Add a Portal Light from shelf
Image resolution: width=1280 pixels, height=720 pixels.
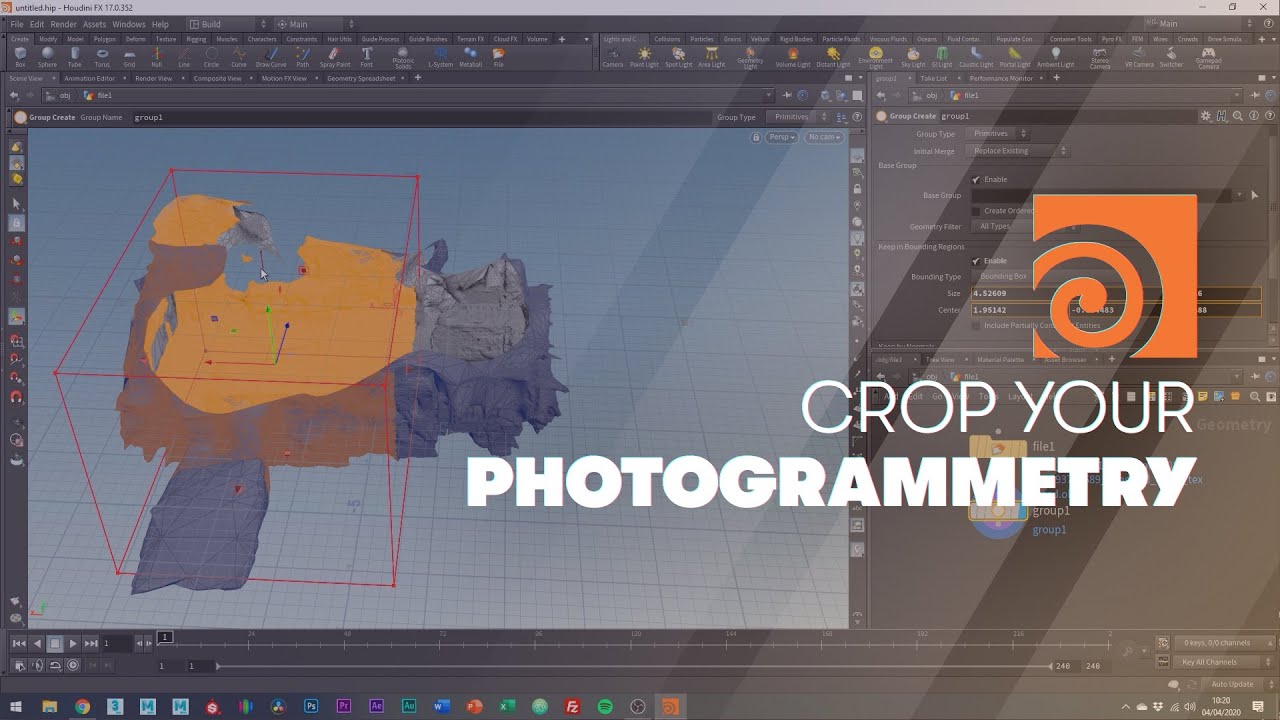click(x=1014, y=56)
